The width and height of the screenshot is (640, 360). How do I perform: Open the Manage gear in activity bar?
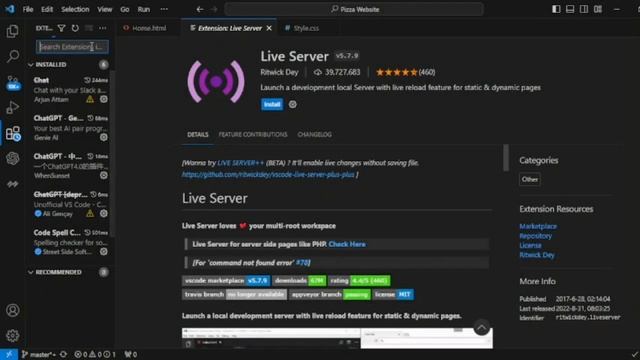pos(13,336)
